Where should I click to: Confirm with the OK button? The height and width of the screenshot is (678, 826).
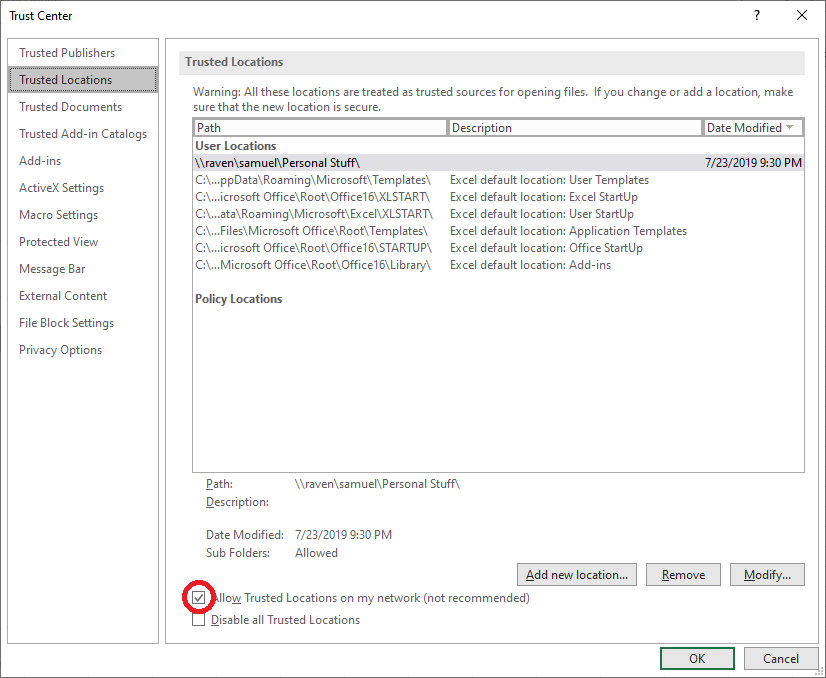click(x=697, y=659)
